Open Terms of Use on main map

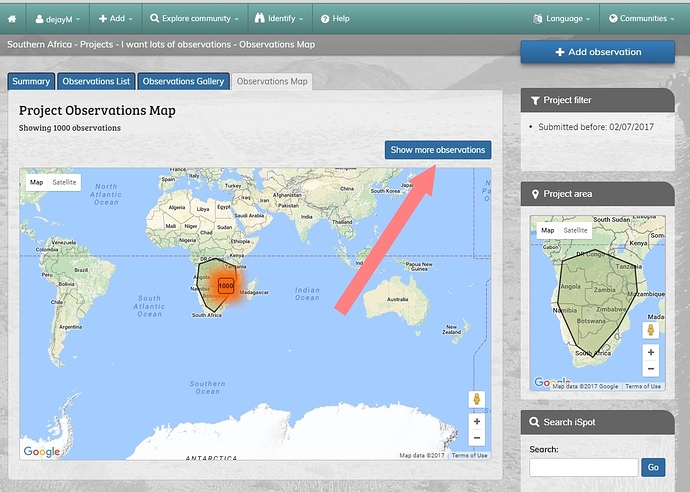pyautogui.click(x=469, y=455)
